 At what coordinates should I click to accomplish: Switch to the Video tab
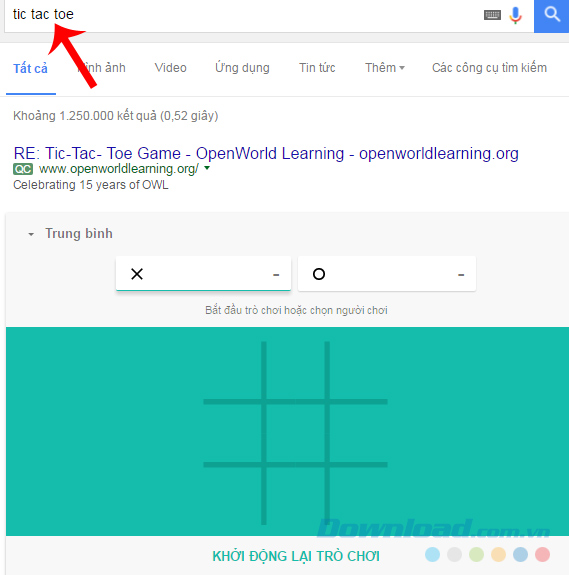[x=170, y=68]
